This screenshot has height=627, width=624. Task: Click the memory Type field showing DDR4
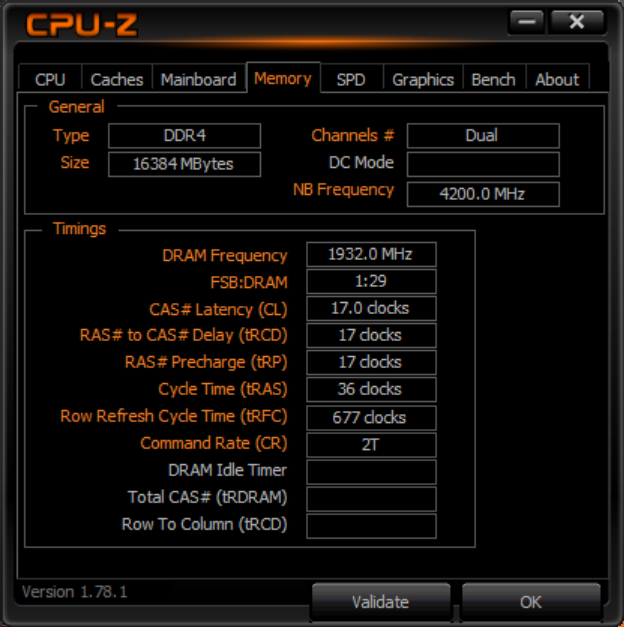point(184,136)
